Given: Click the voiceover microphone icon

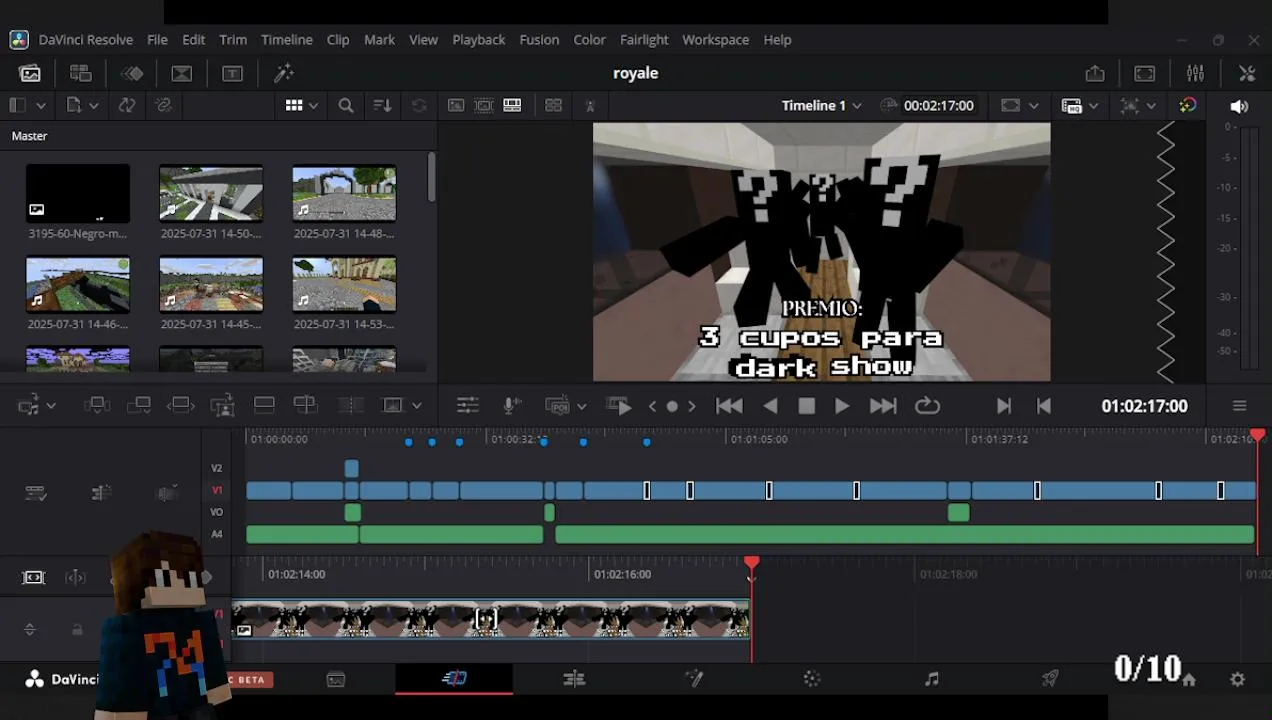Looking at the screenshot, I should tap(511, 405).
